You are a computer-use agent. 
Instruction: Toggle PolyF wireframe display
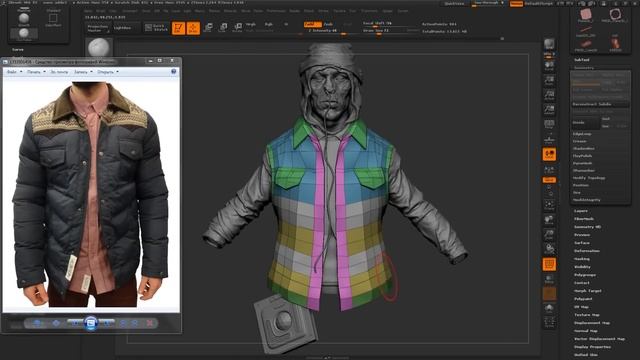point(549,264)
